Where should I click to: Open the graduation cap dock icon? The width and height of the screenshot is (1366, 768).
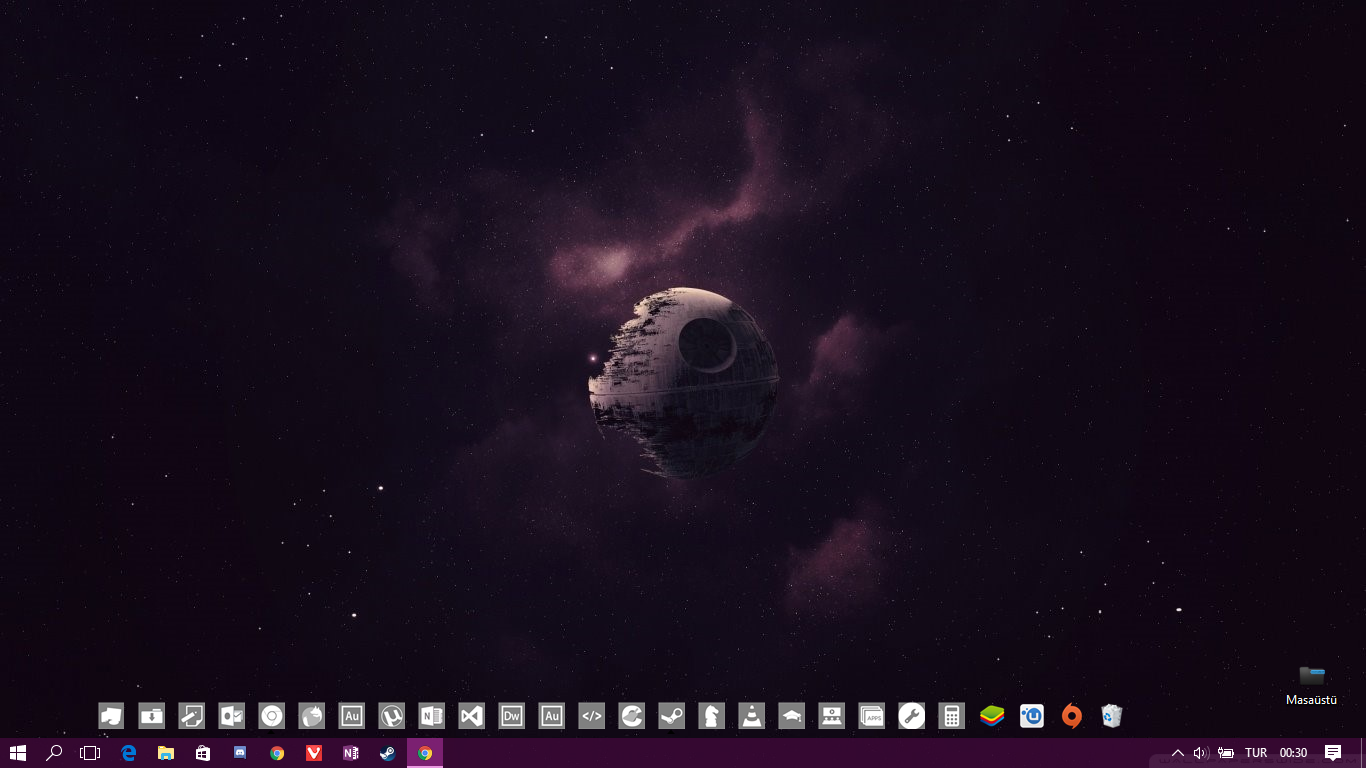[791, 715]
